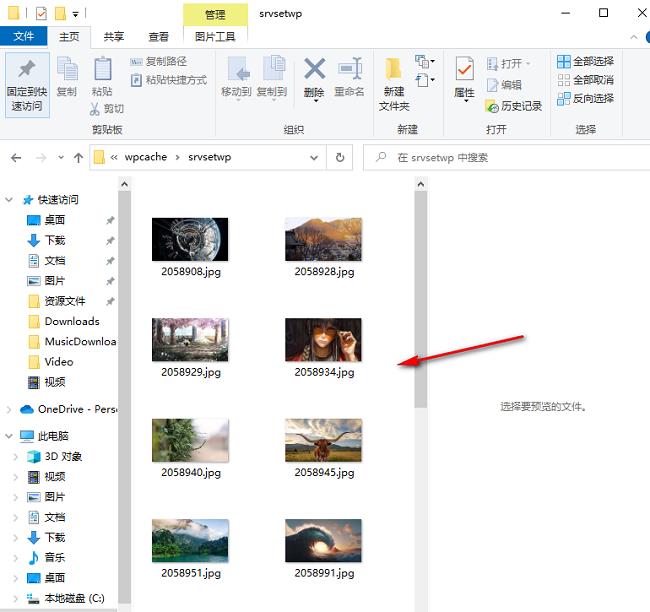Select Downloads (下载) under Quick access

tap(55, 240)
